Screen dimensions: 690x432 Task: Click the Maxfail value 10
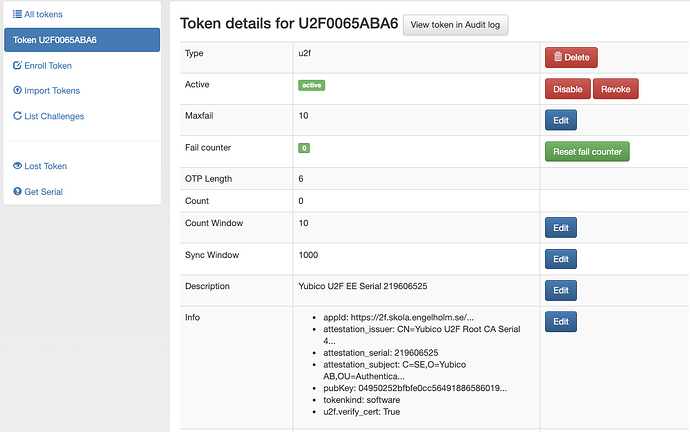303,116
